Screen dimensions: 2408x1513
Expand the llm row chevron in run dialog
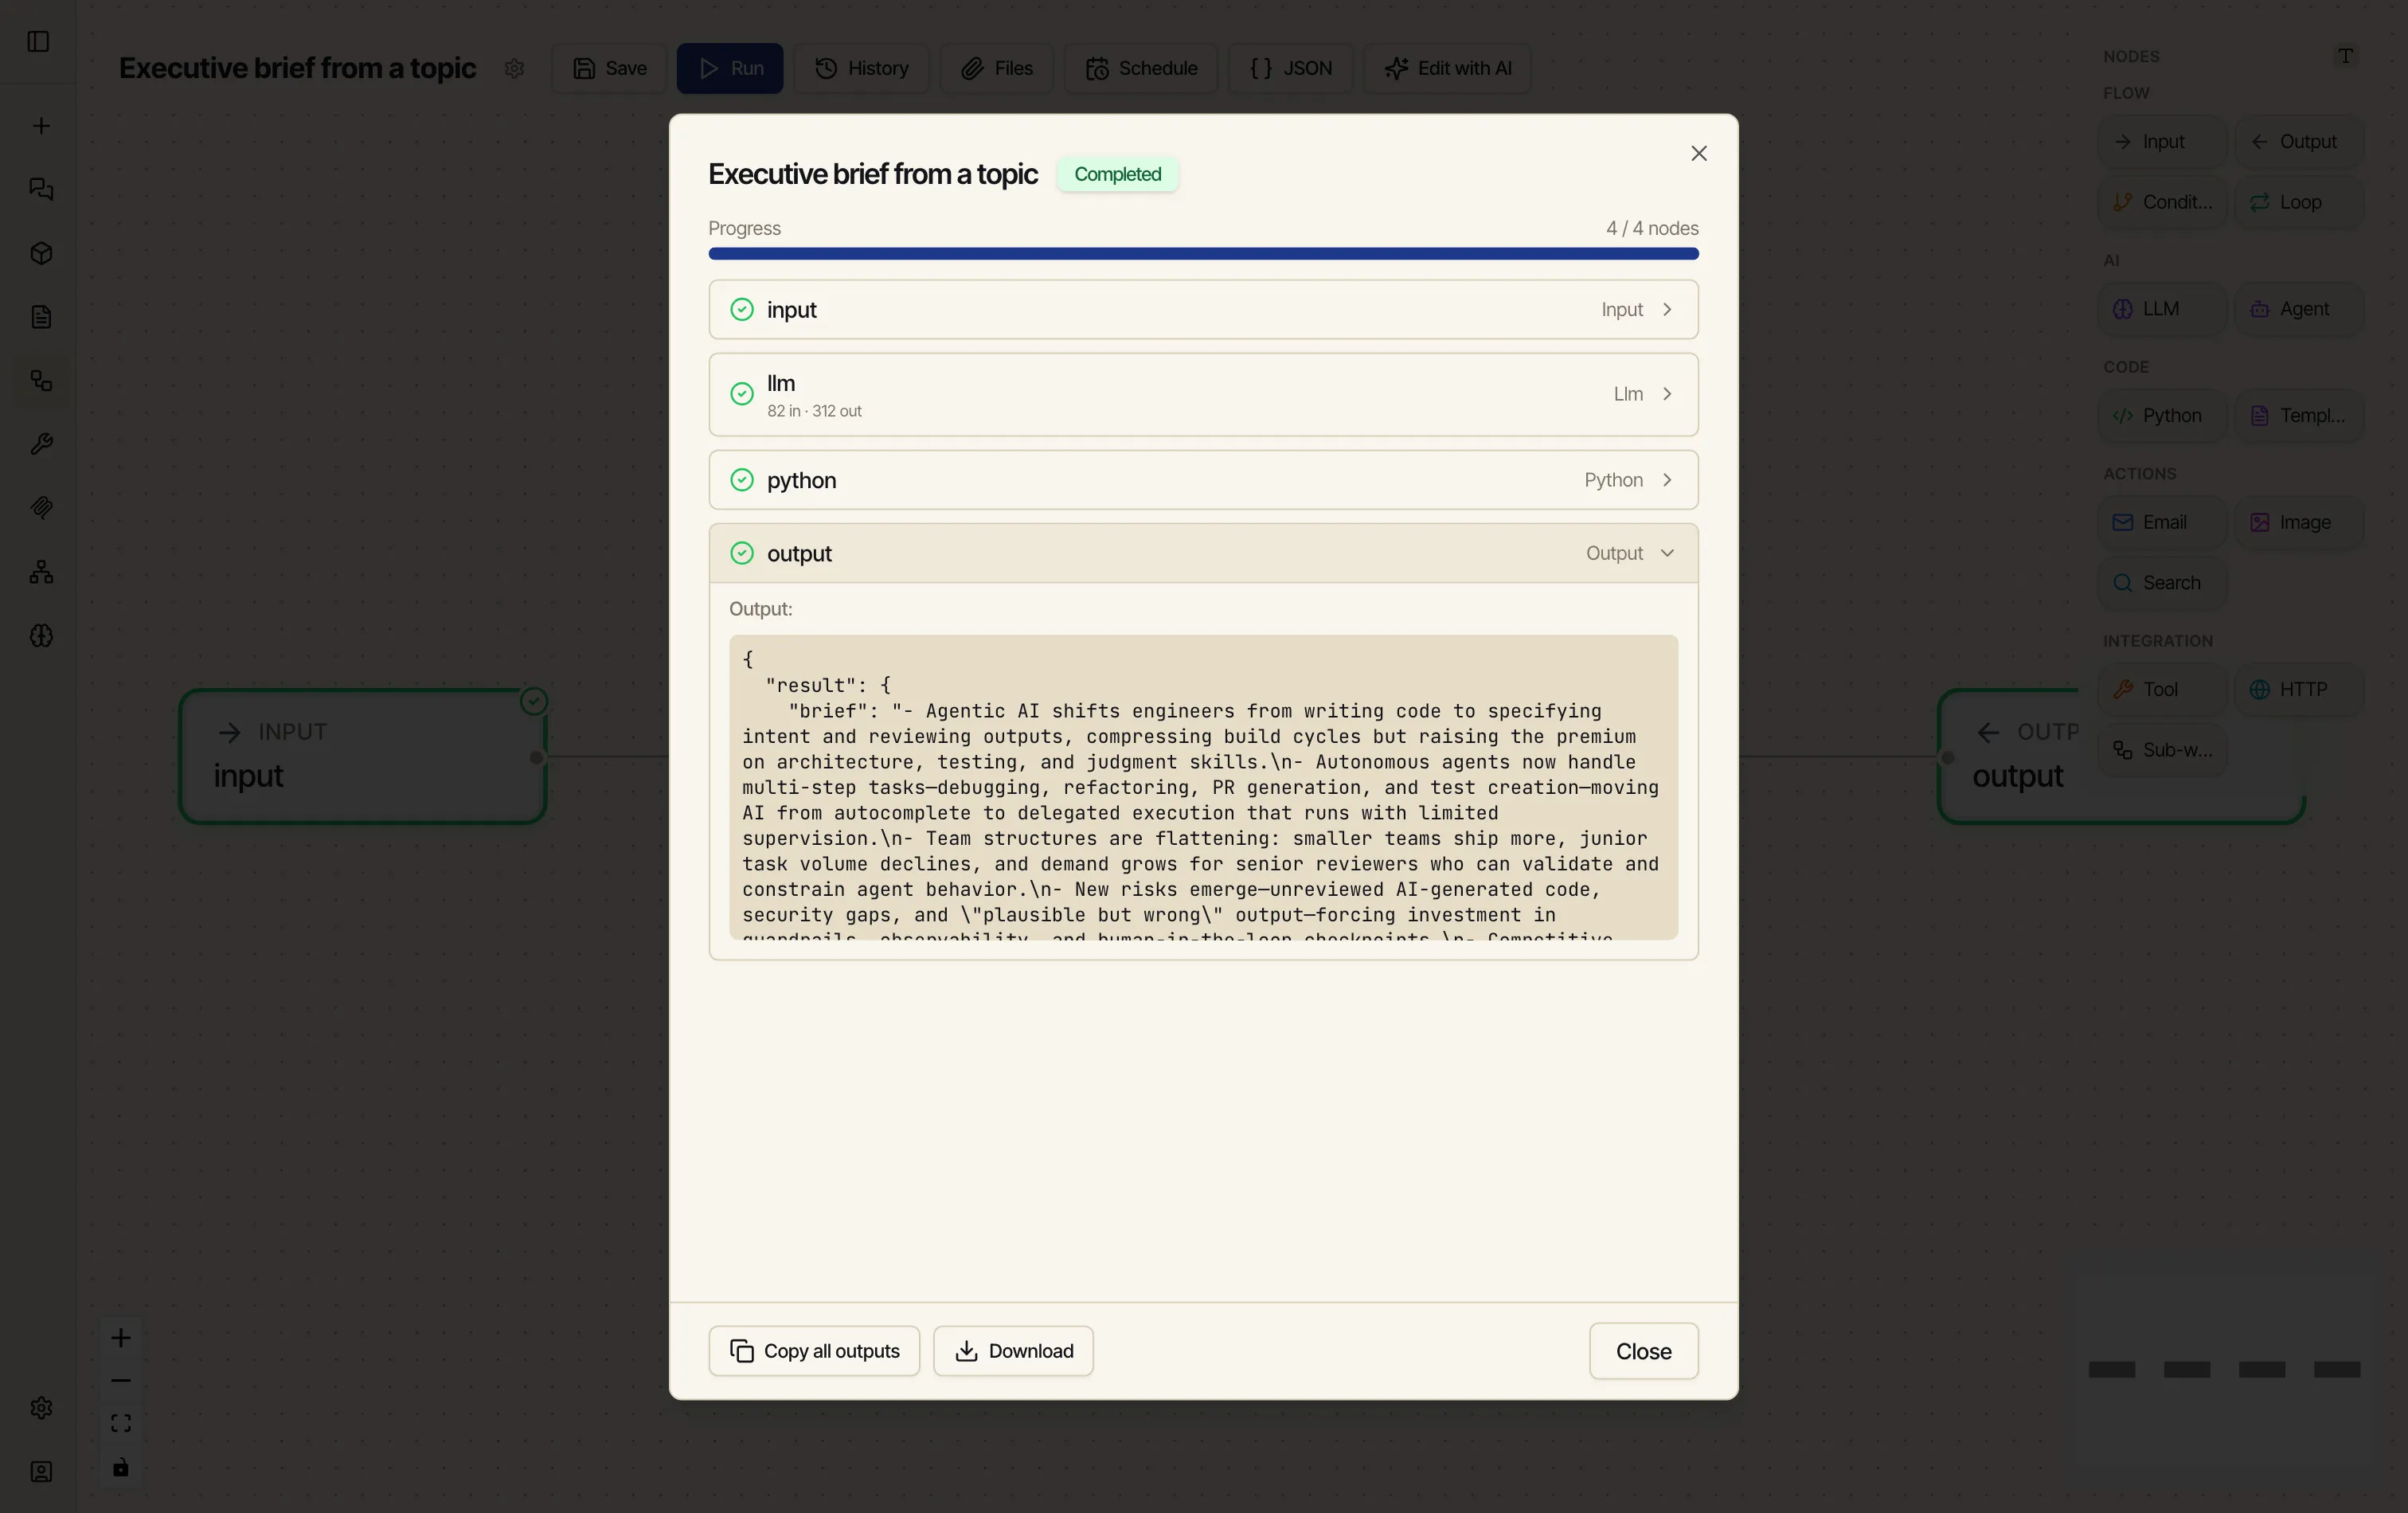(1667, 394)
